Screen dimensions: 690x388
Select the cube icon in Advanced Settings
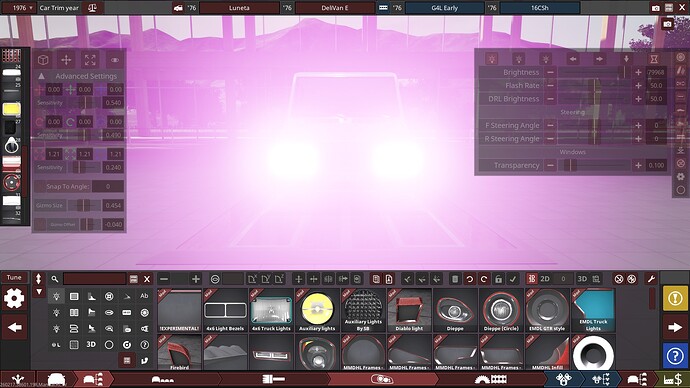[43, 60]
